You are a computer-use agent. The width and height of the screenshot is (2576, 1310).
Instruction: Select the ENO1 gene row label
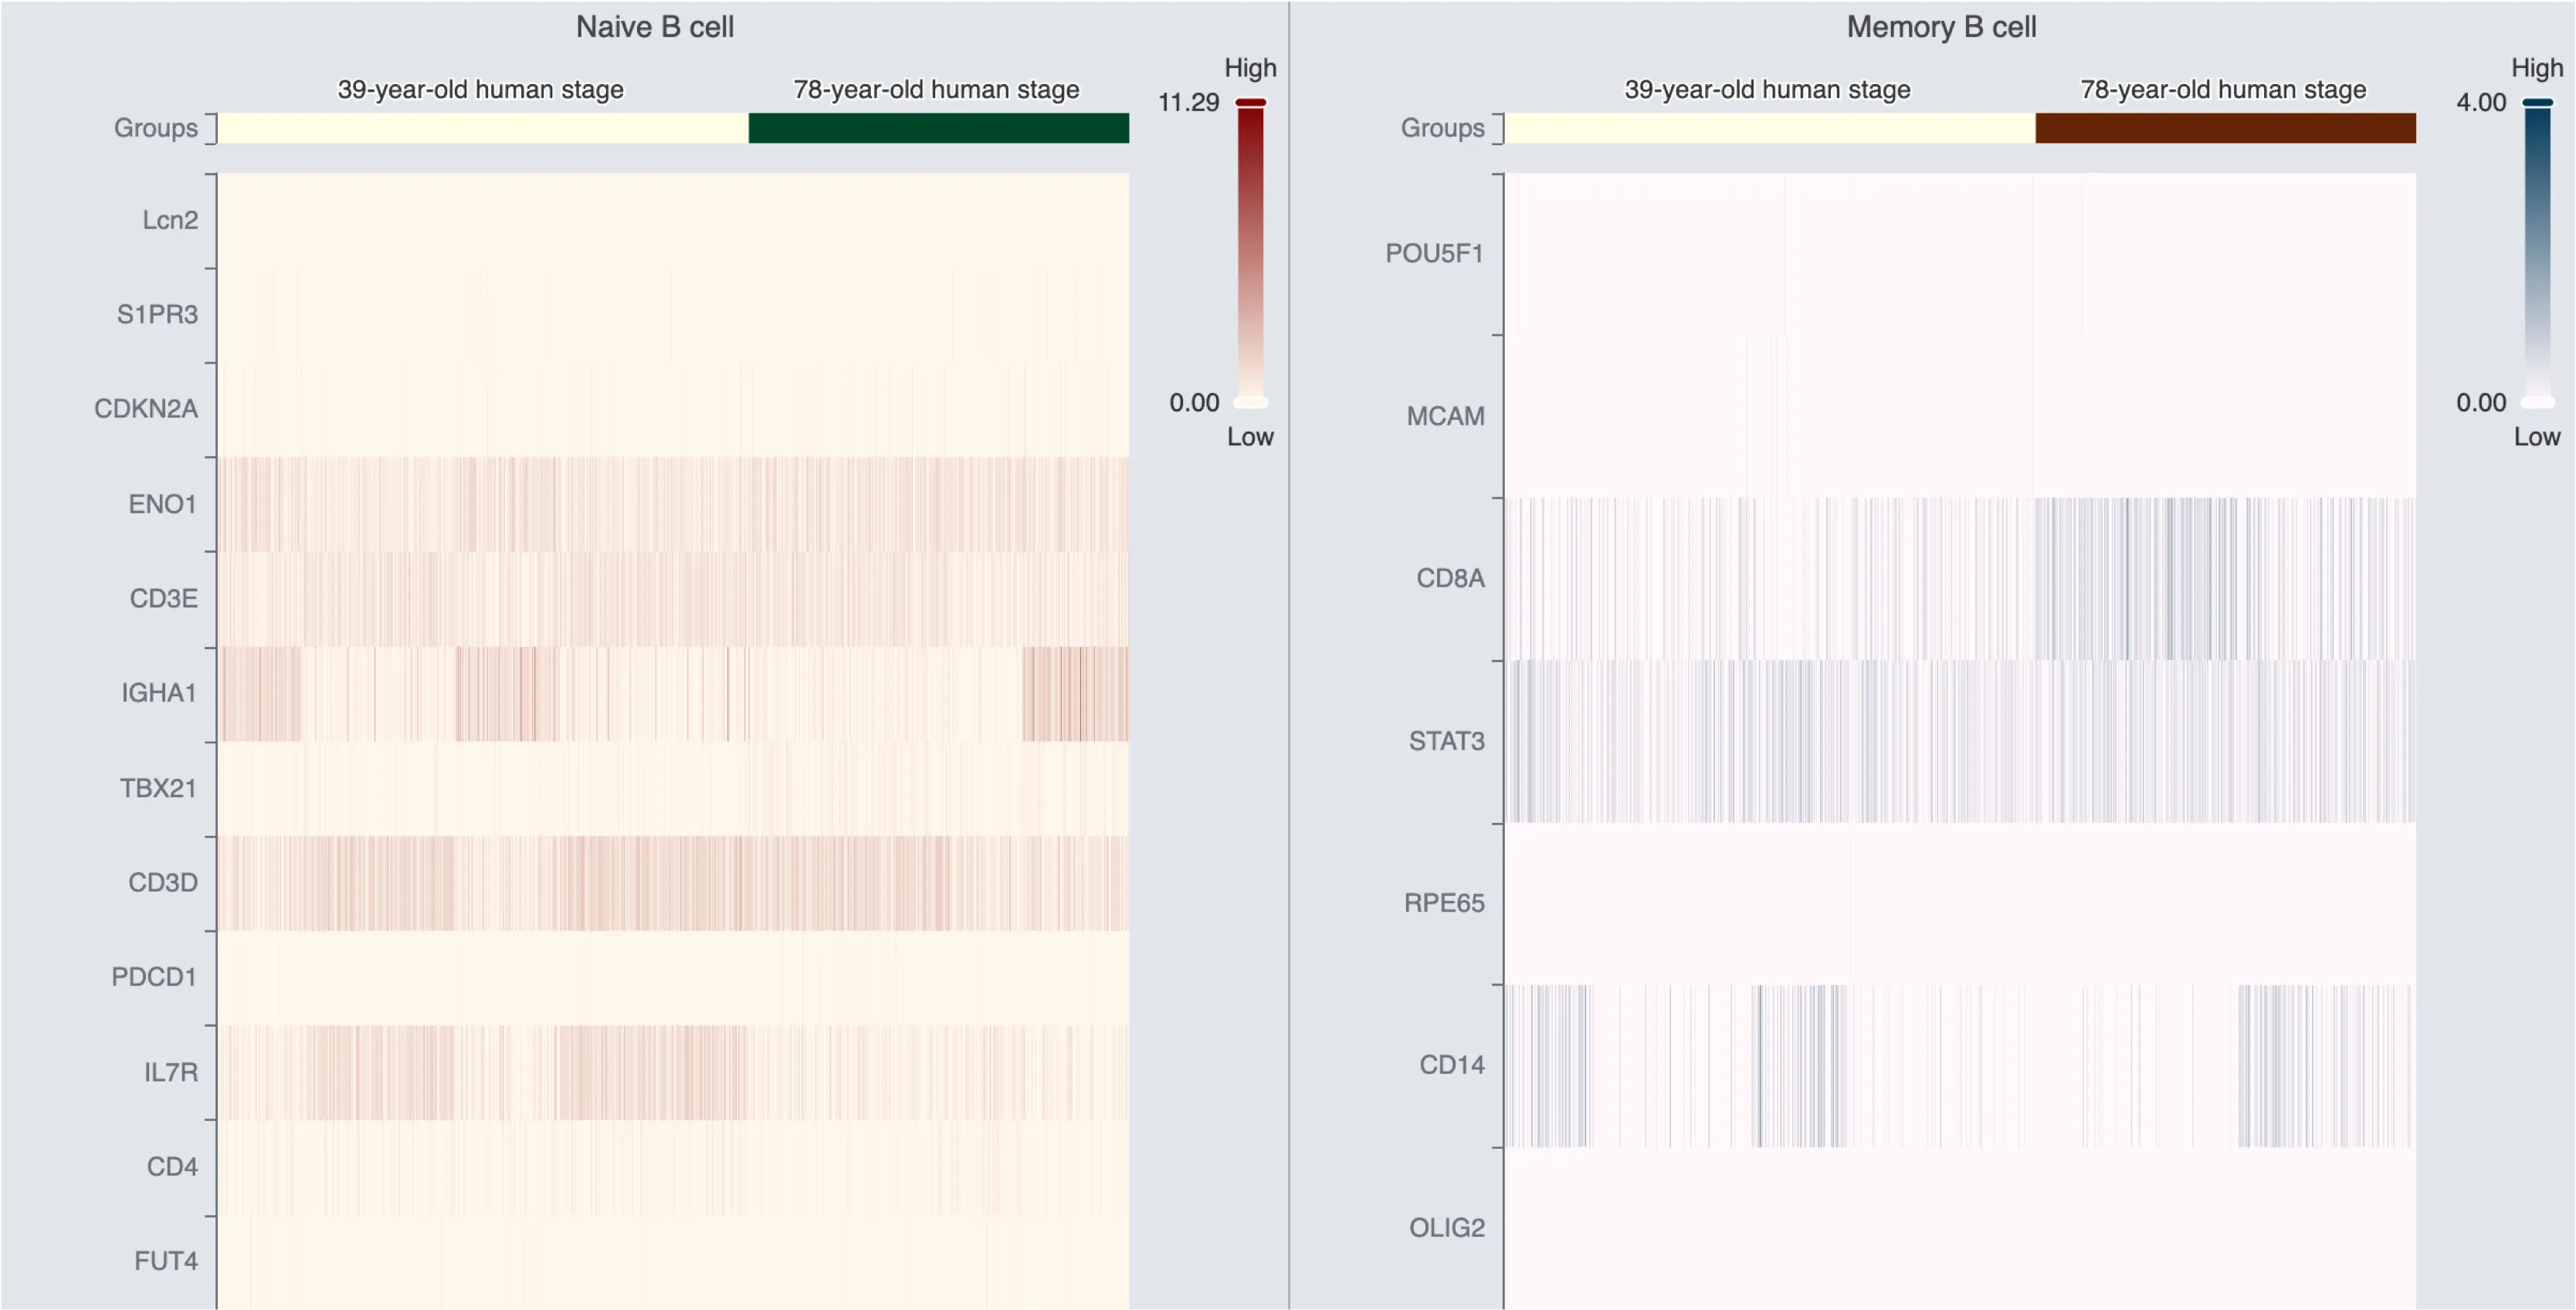pos(162,504)
